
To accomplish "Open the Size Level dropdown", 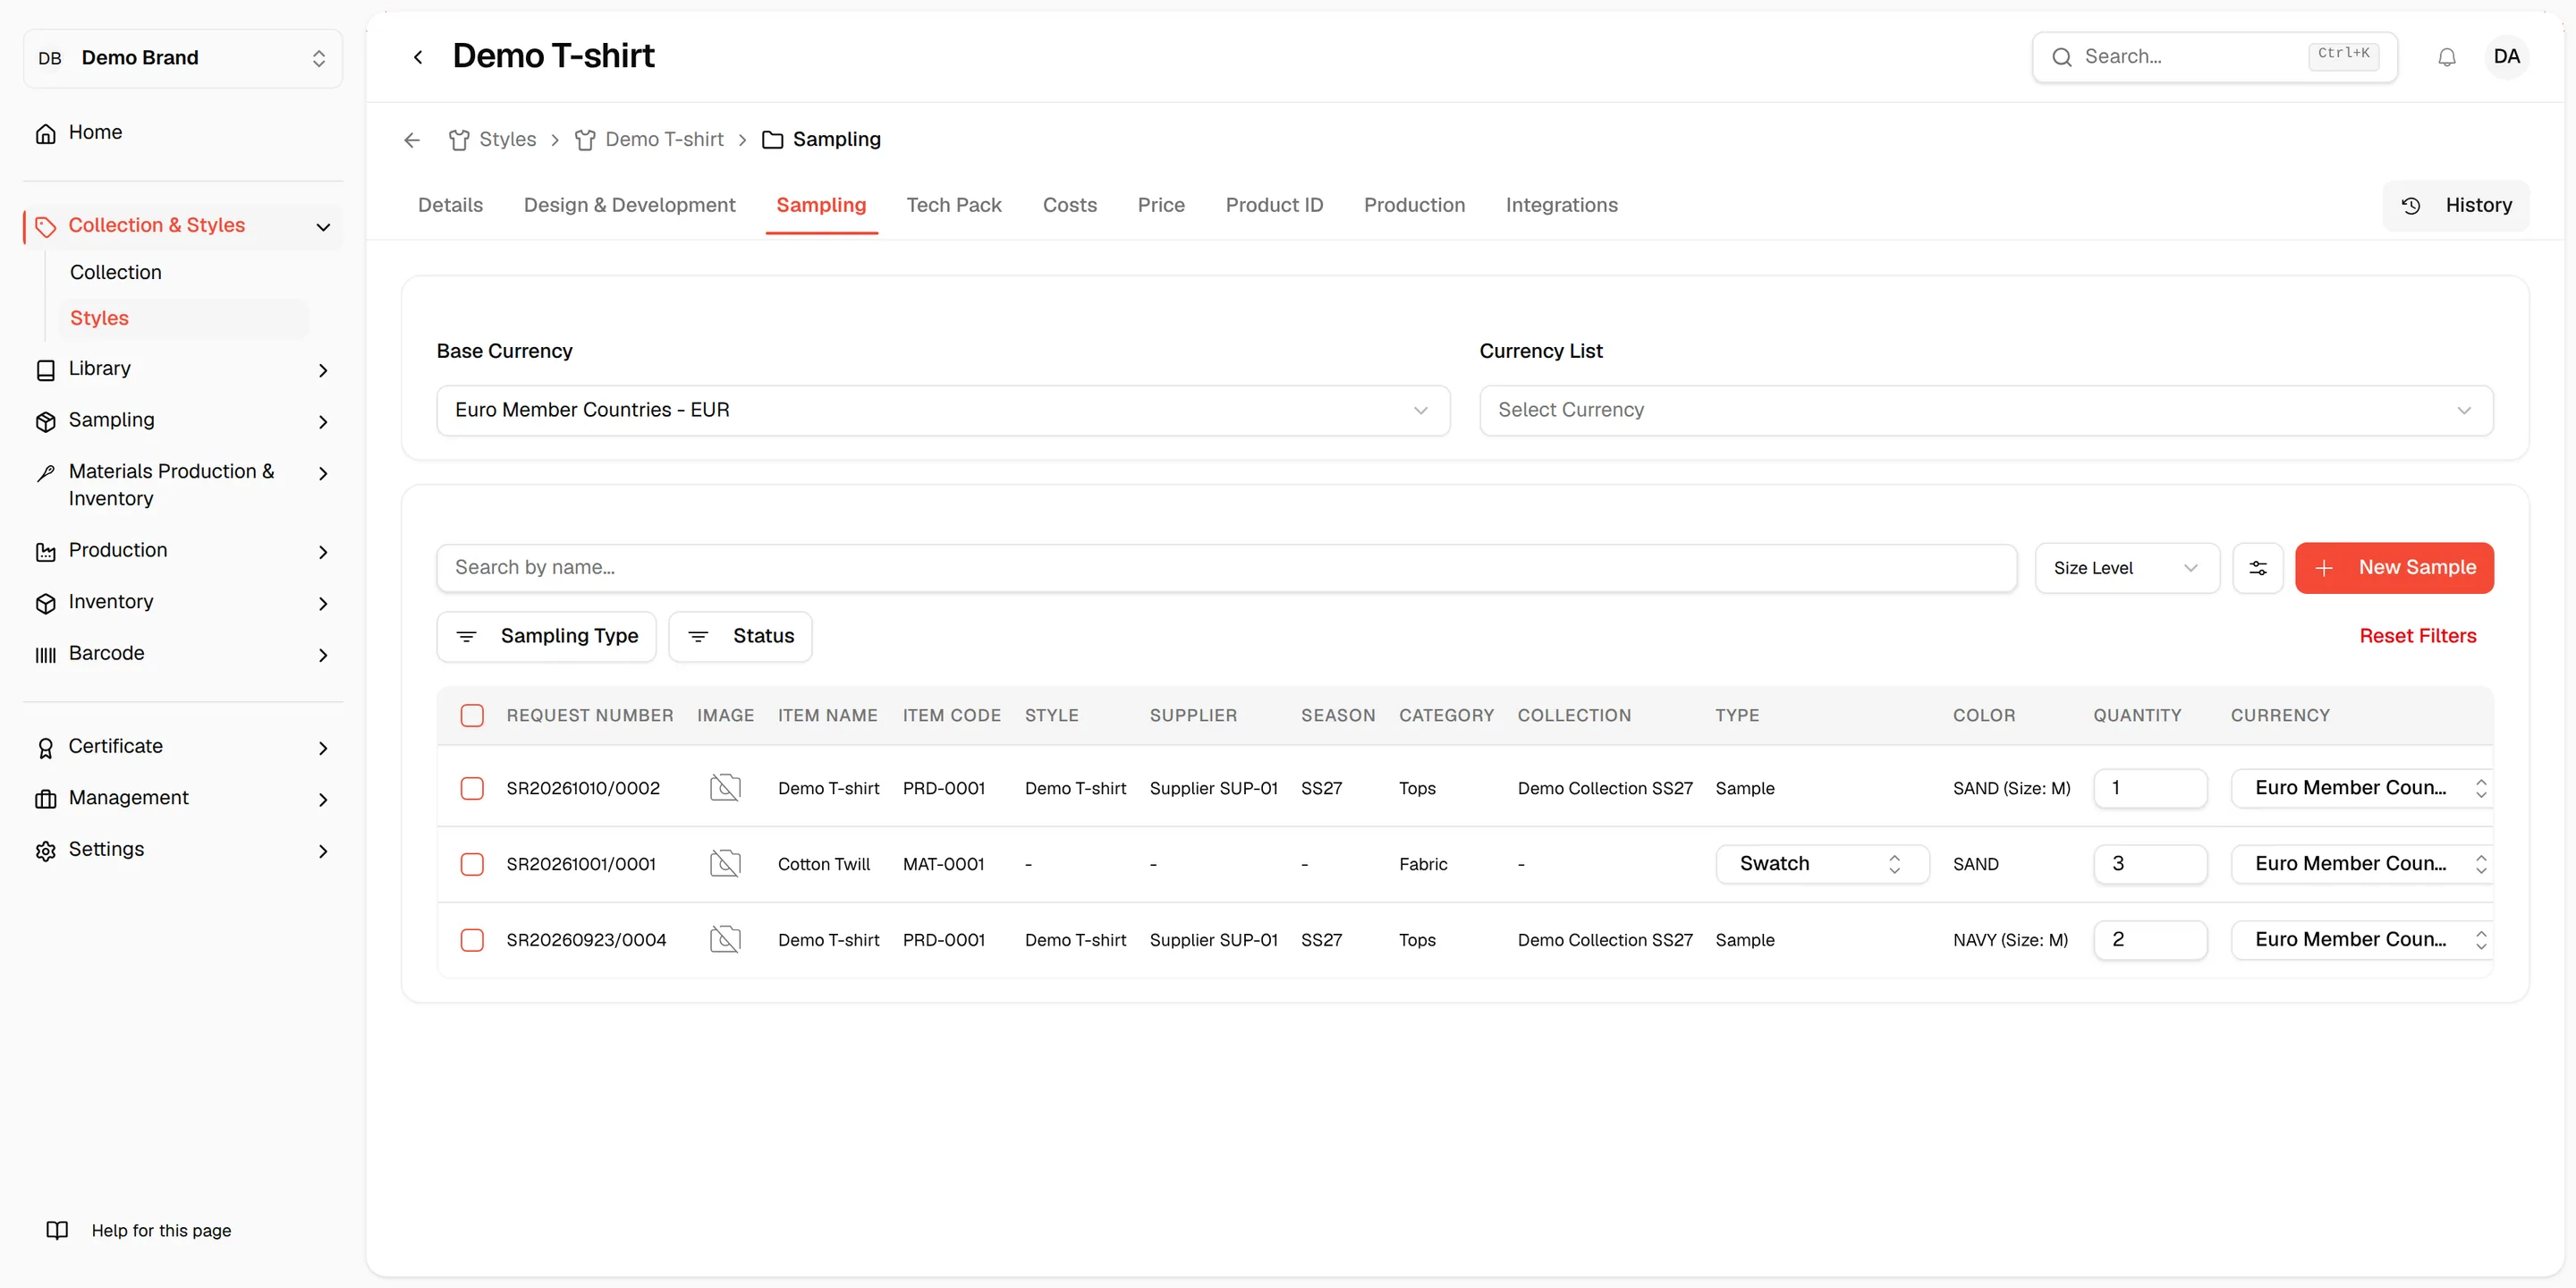I will (x=2127, y=568).
